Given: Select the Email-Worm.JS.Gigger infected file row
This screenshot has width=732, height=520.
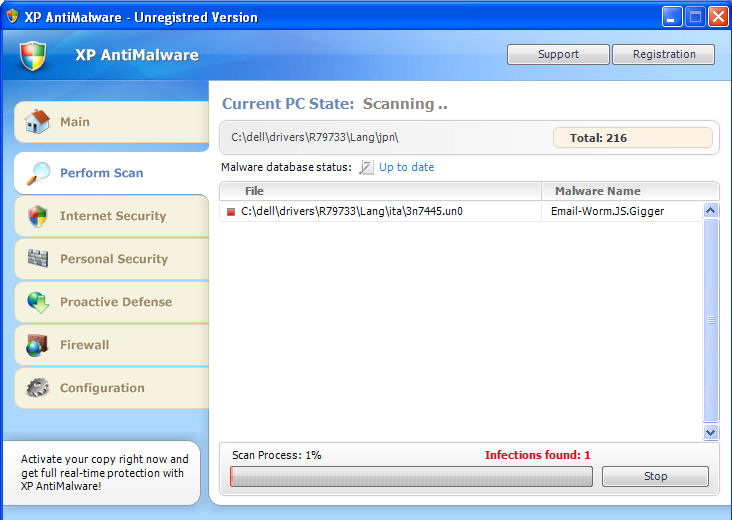Looking at the screenshot, I should pos(460,212).
